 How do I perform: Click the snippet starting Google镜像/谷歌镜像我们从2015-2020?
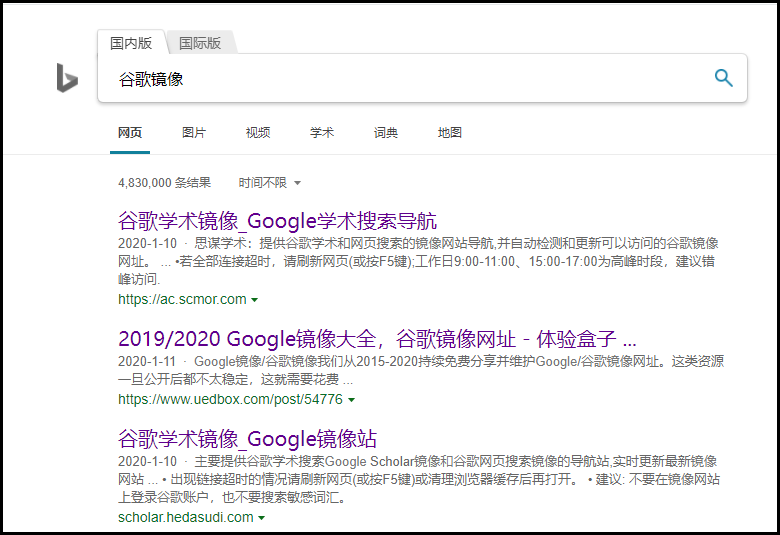click(x=421, y=370)
